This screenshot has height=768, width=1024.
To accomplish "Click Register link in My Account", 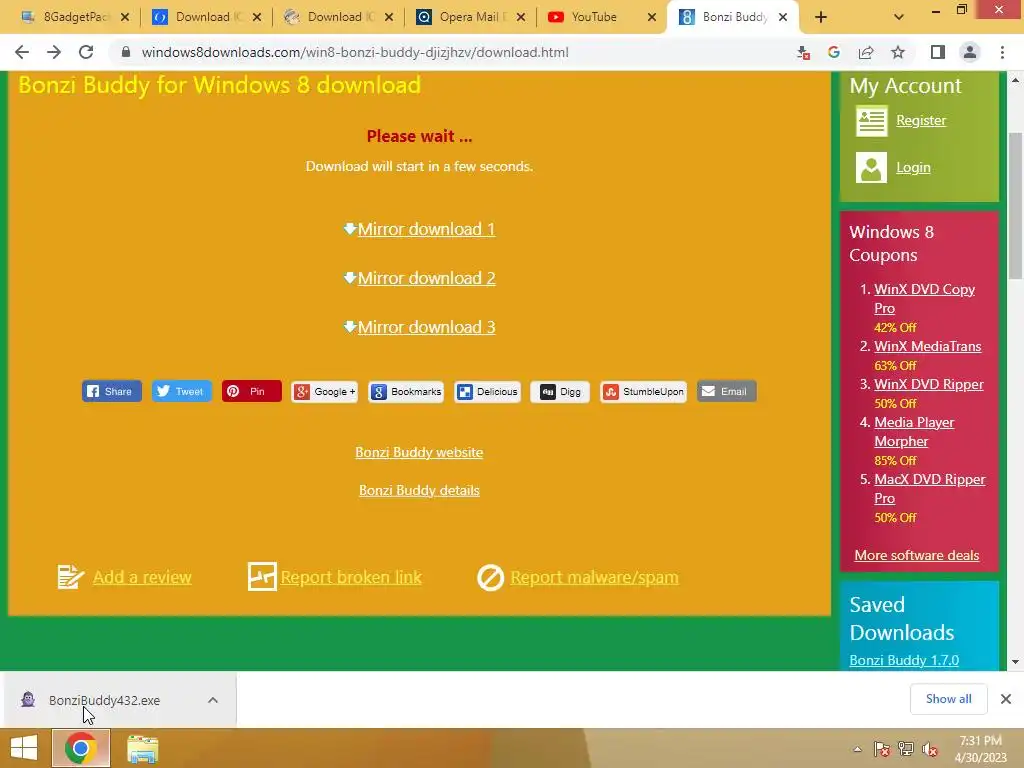I will 921,120.
